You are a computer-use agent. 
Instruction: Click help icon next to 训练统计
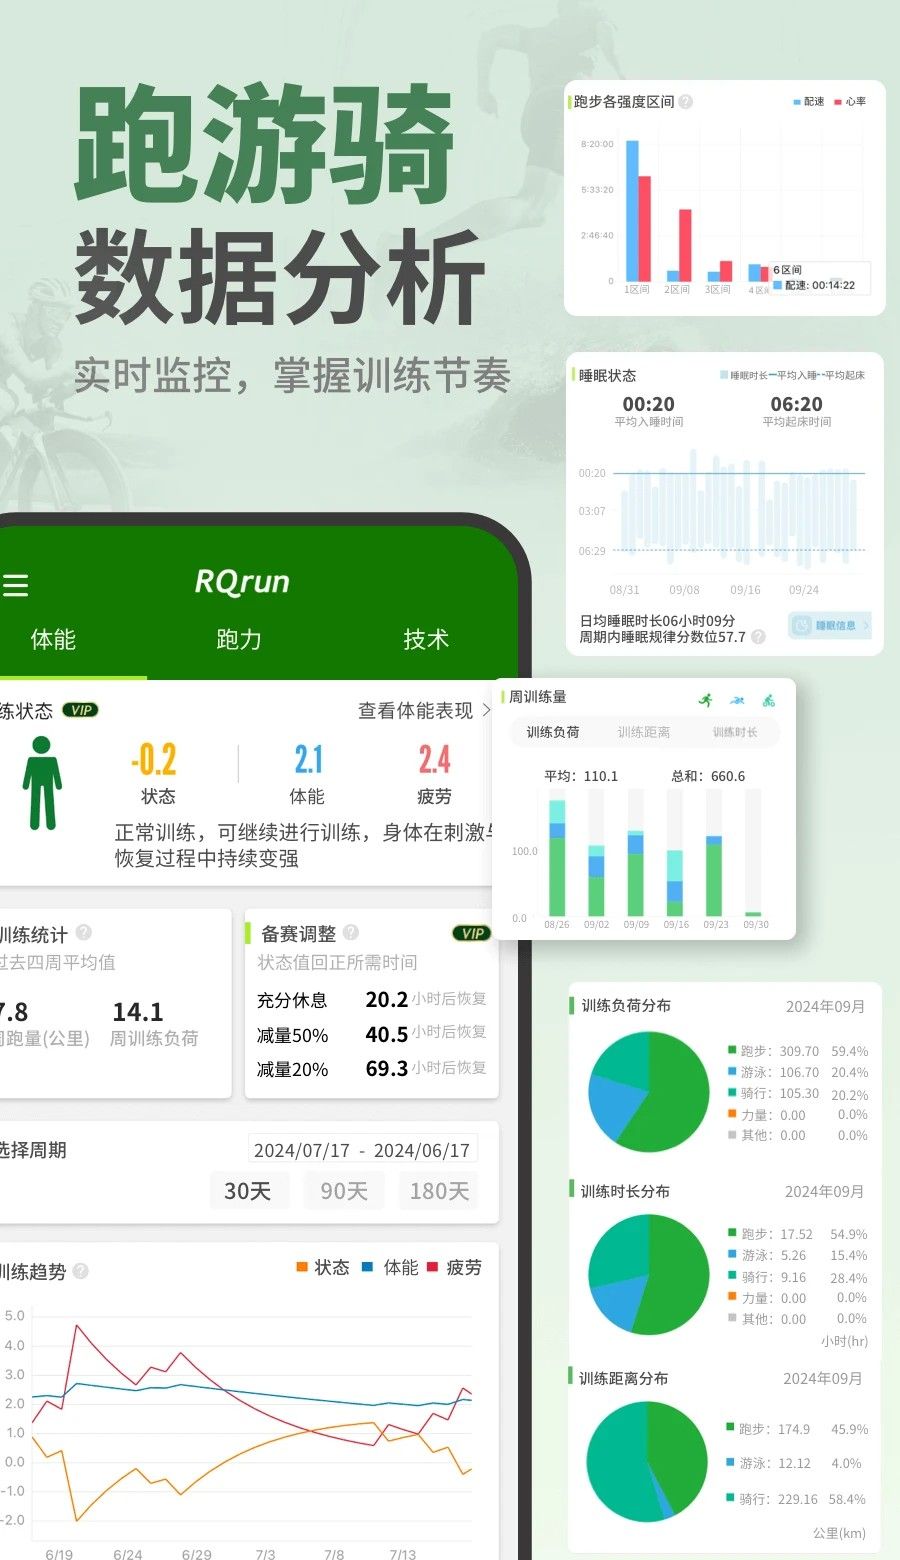84,932
